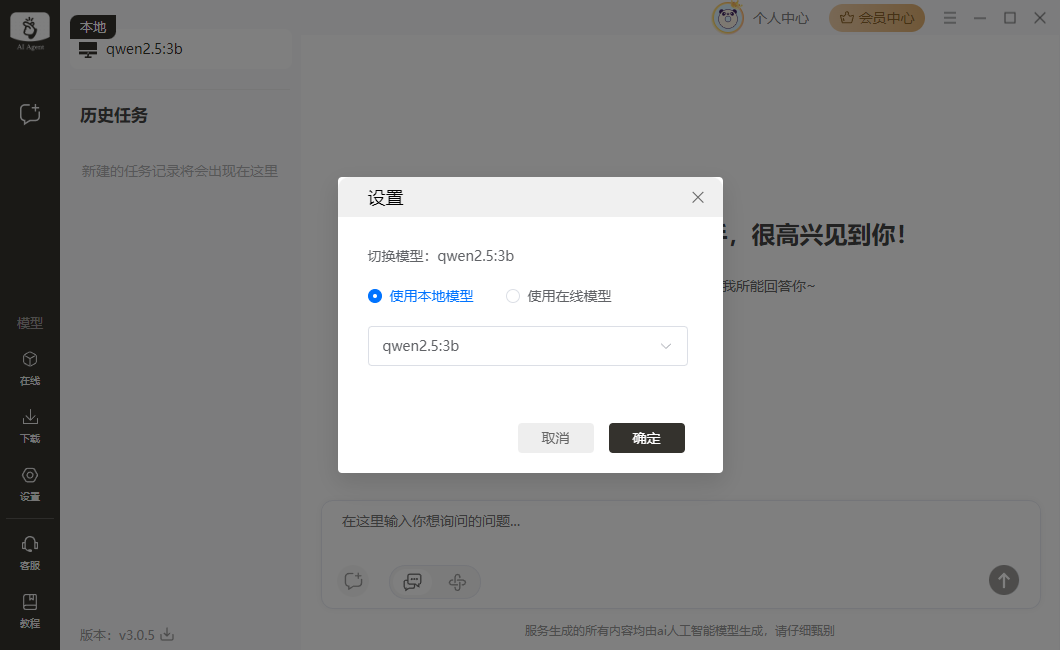Open 客服 customer service headset icon
Image resolution: width=1060 pixels, height=650 pixels.
click(x=30, y=551)
